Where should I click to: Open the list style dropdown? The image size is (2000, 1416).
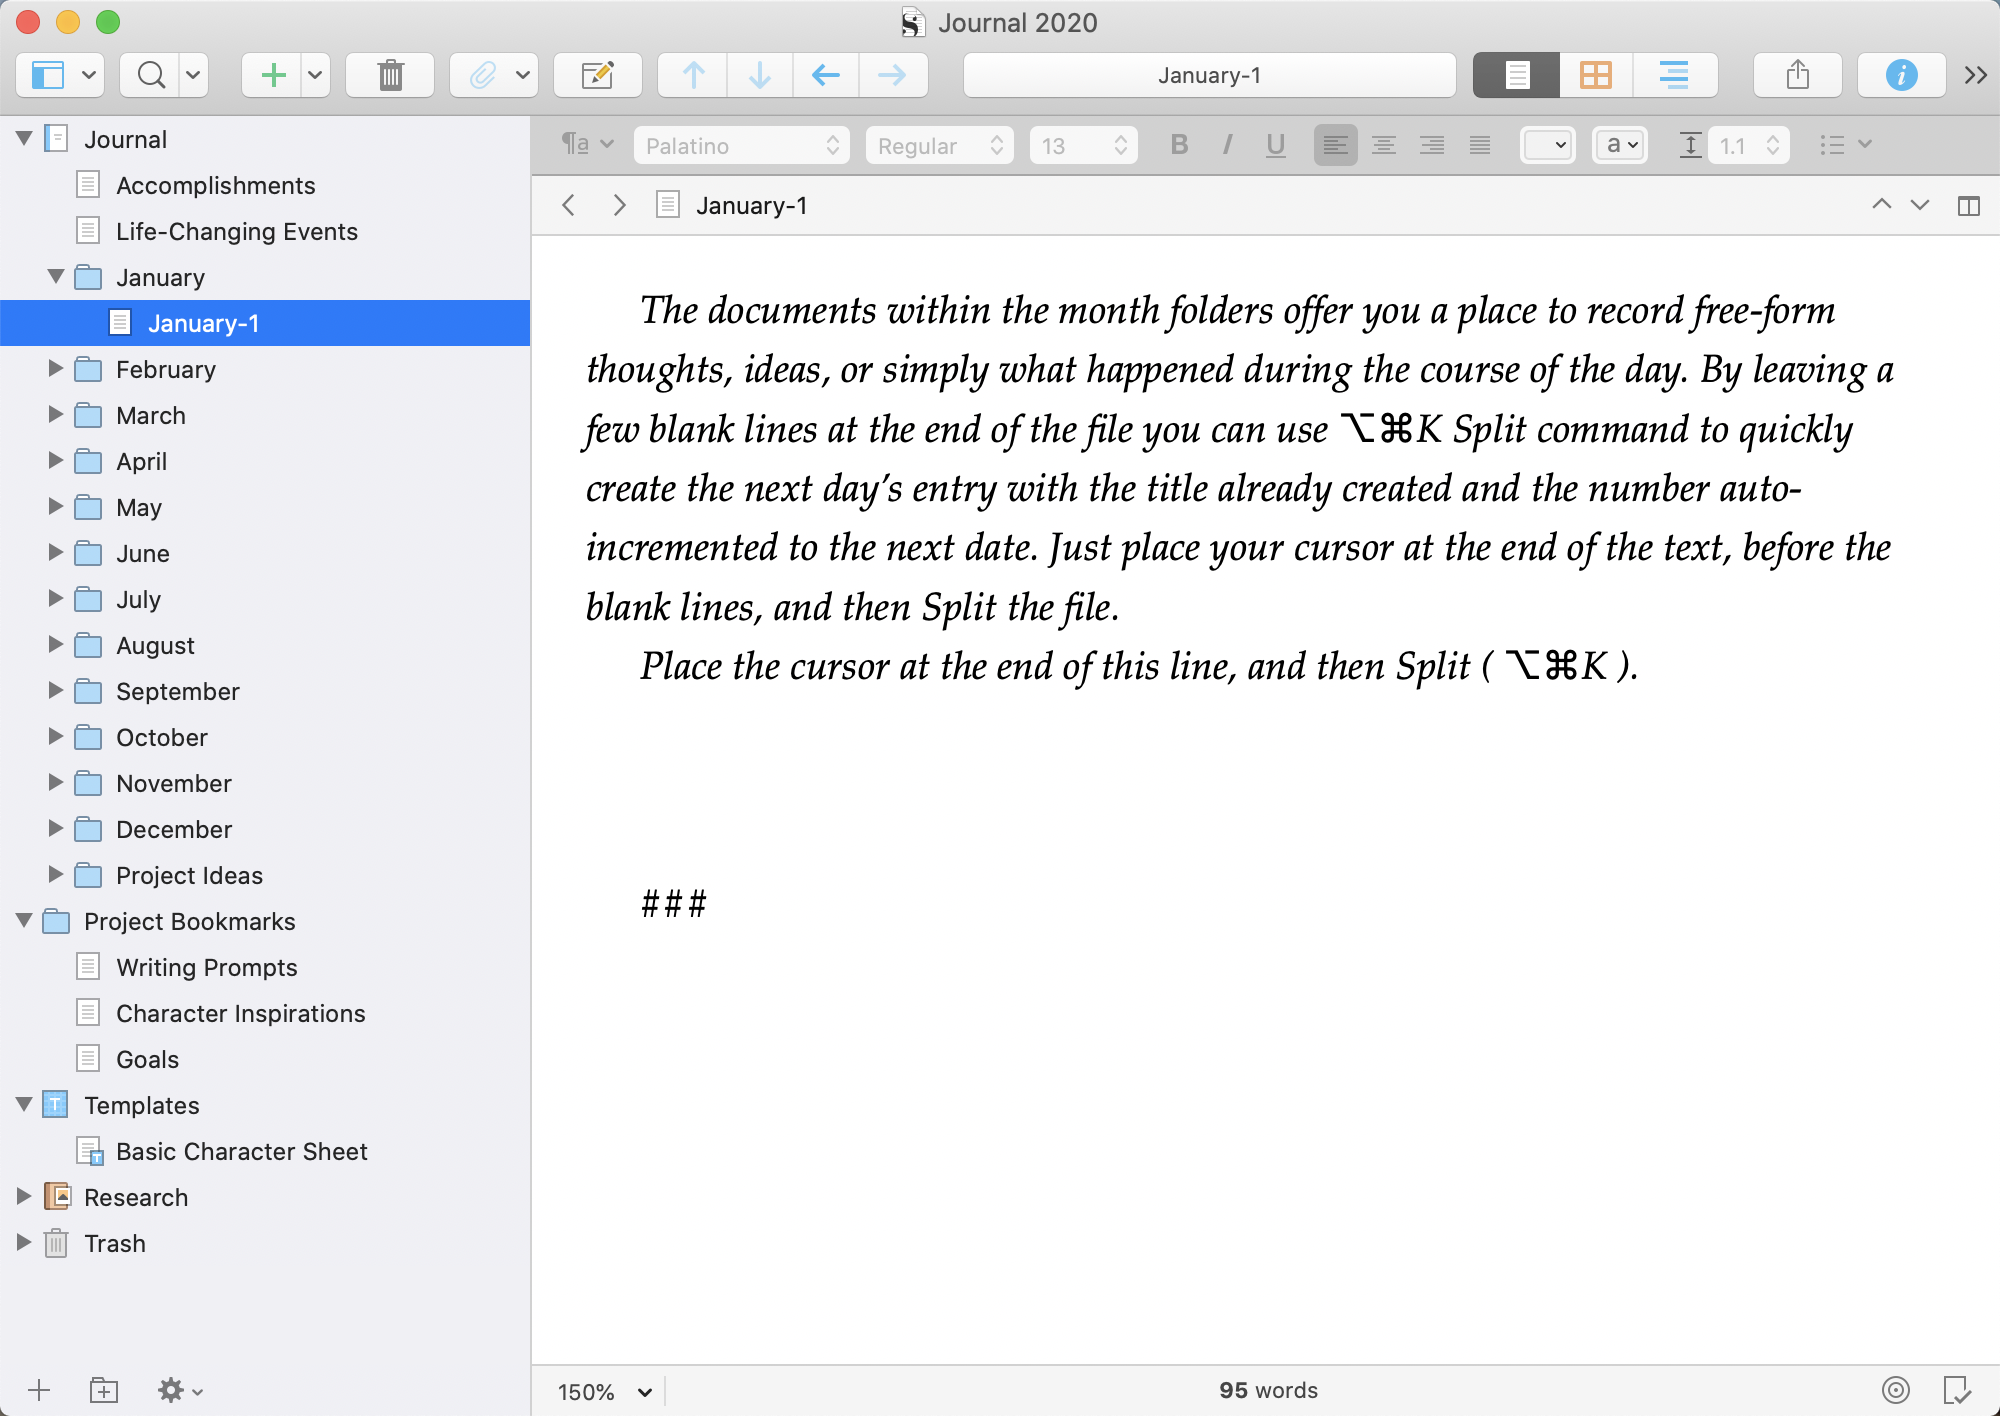[x=1845, y=145]
